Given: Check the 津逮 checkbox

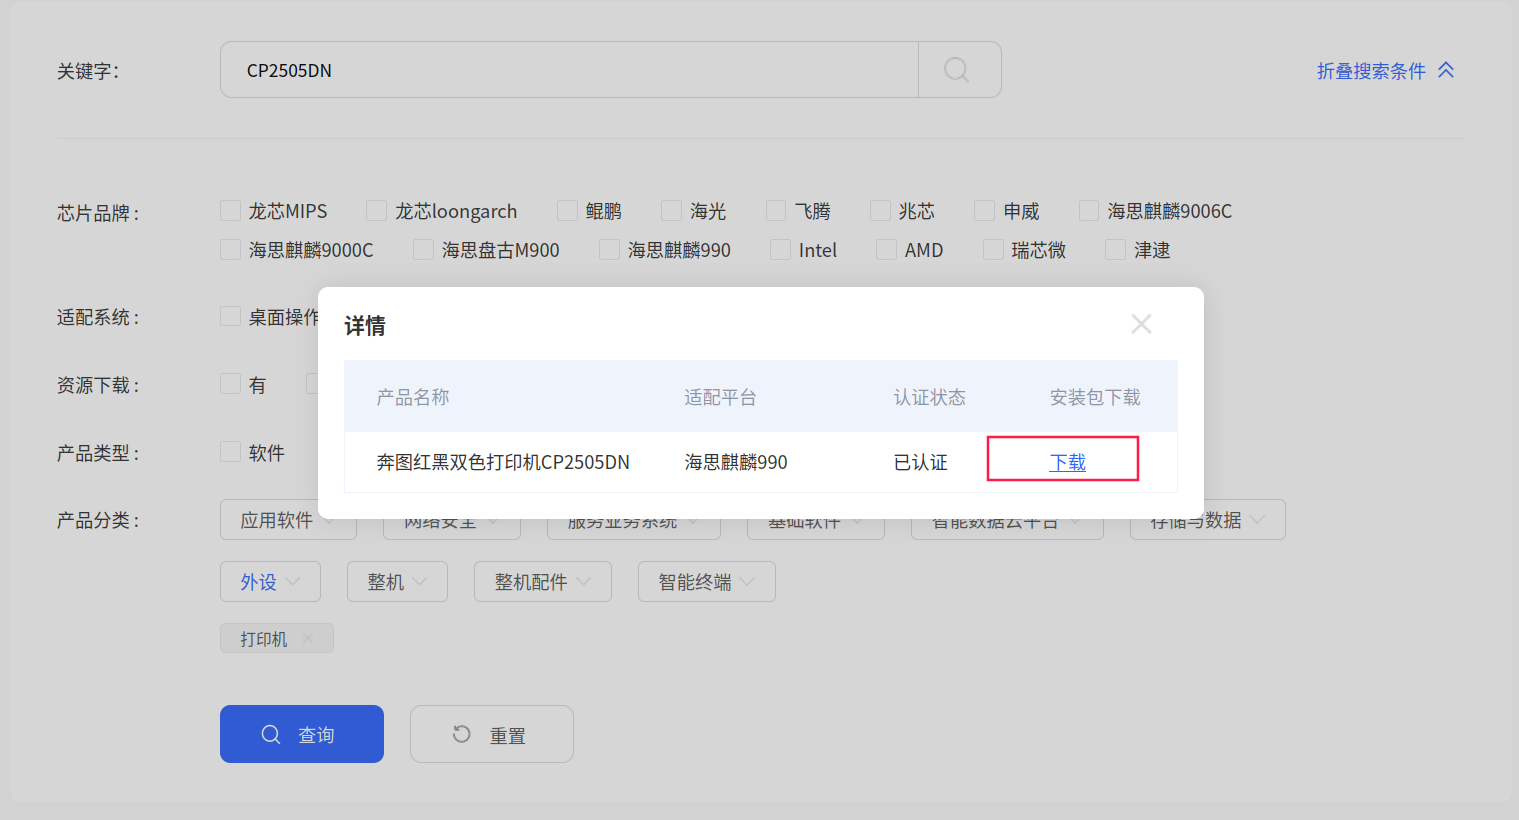Looking at the screenshot, I should 1115,249.
